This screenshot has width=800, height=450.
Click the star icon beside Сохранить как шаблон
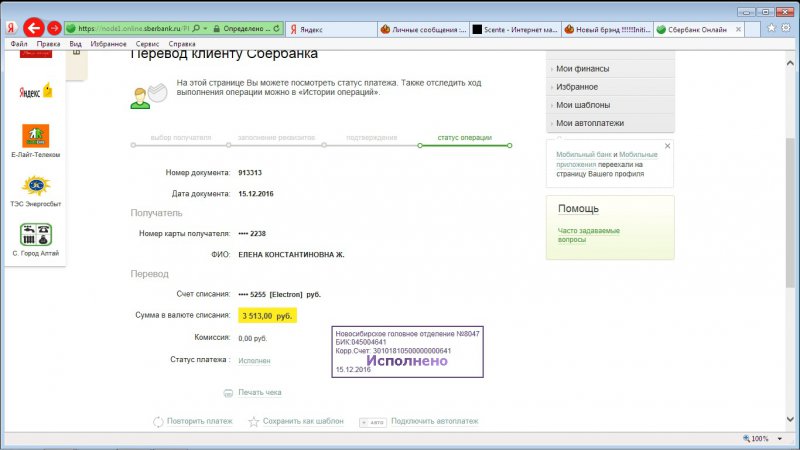click(254, 421)
